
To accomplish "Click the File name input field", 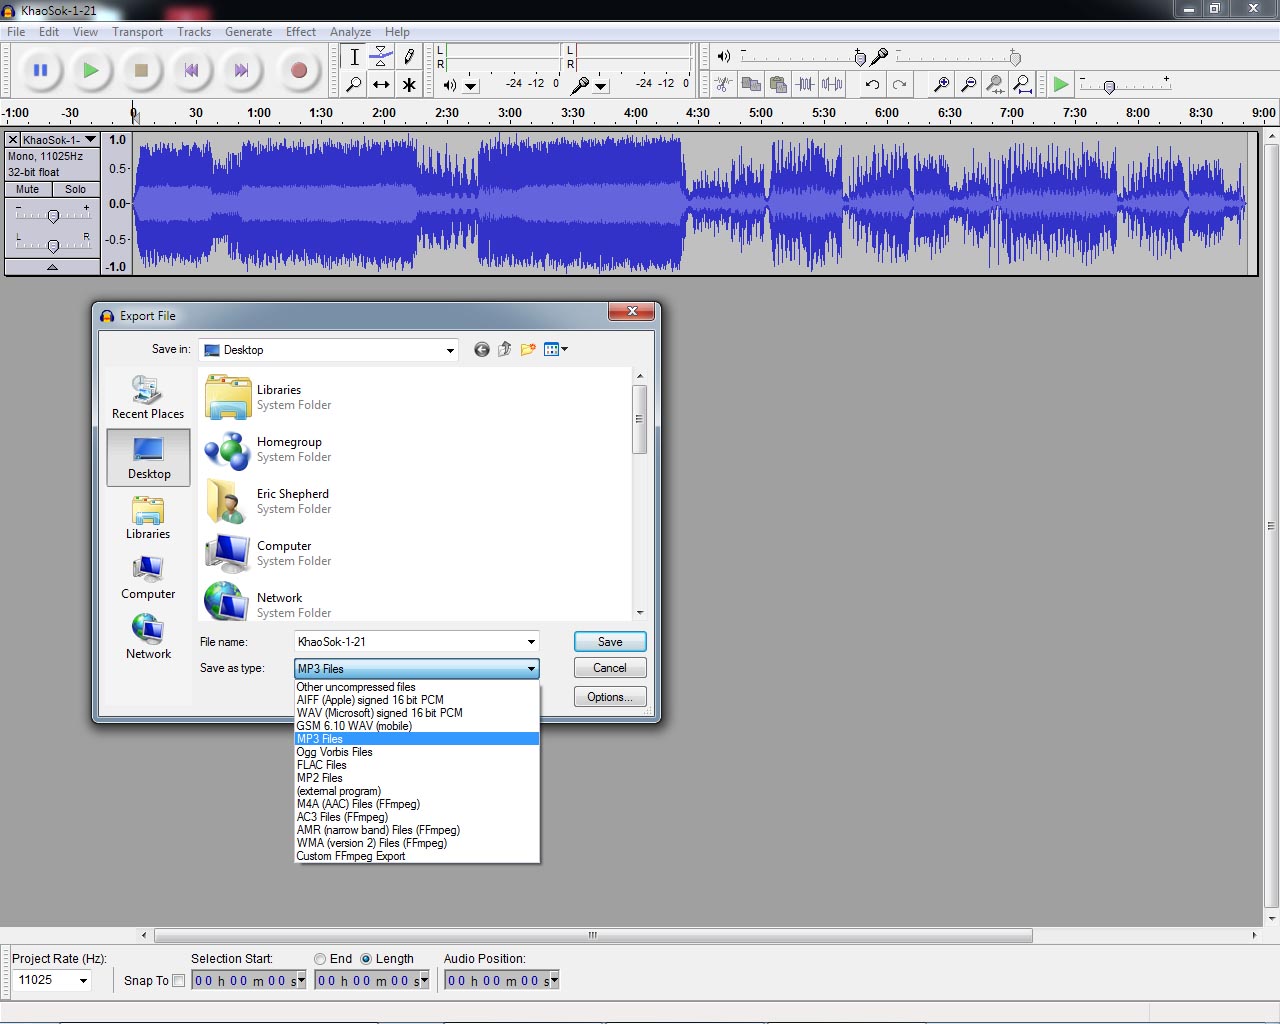I will (x=410, y=642).
